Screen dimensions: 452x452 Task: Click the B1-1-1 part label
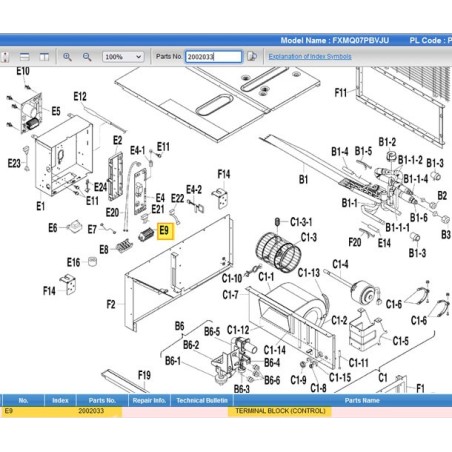(397, 228)
